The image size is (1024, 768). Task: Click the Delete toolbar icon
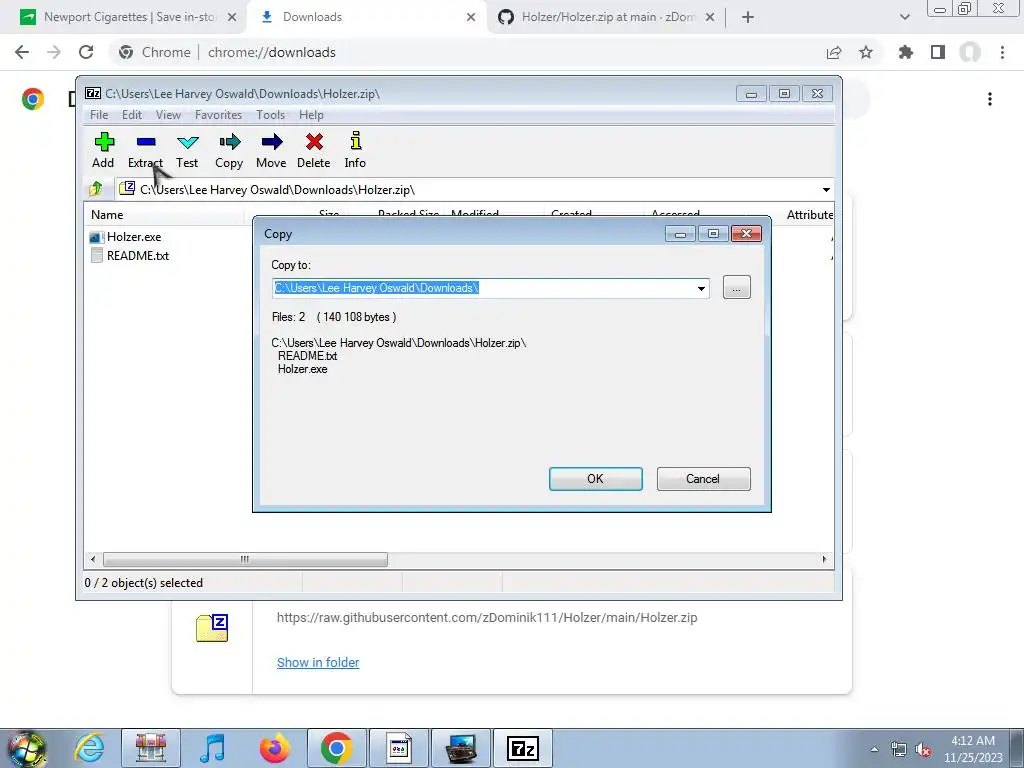[x=314, y=142]
